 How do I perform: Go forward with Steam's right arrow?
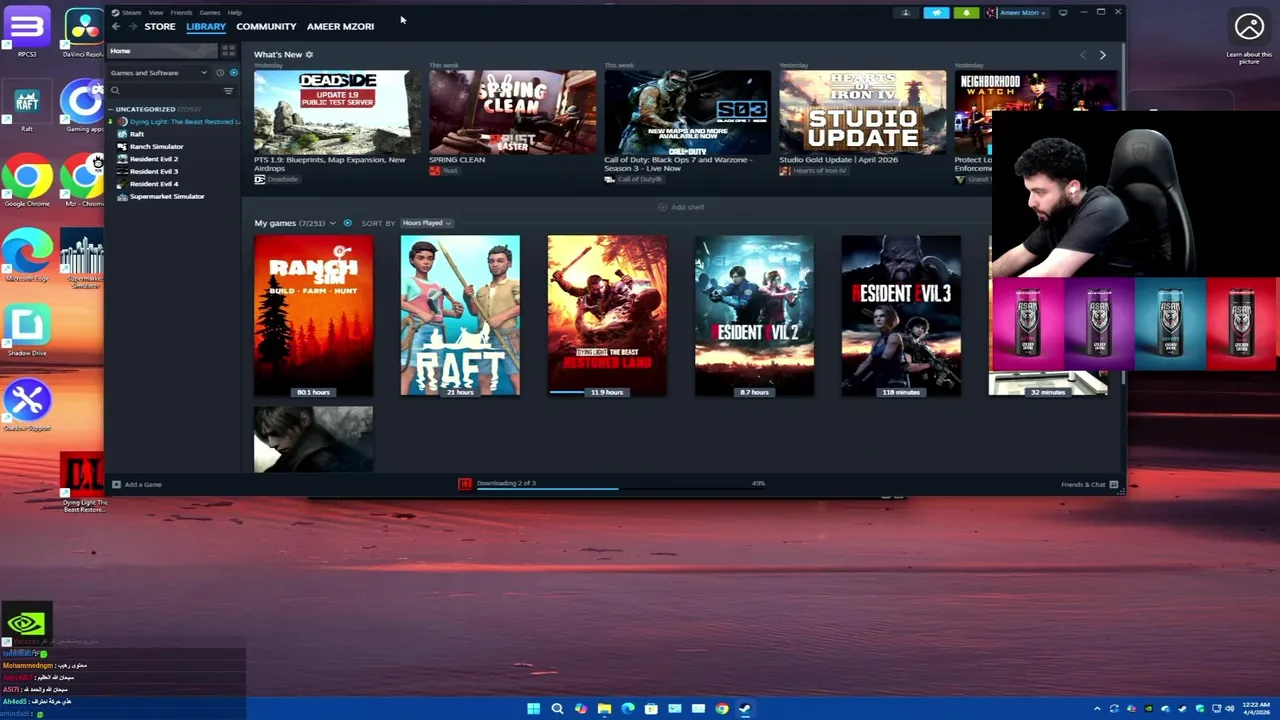131,27
